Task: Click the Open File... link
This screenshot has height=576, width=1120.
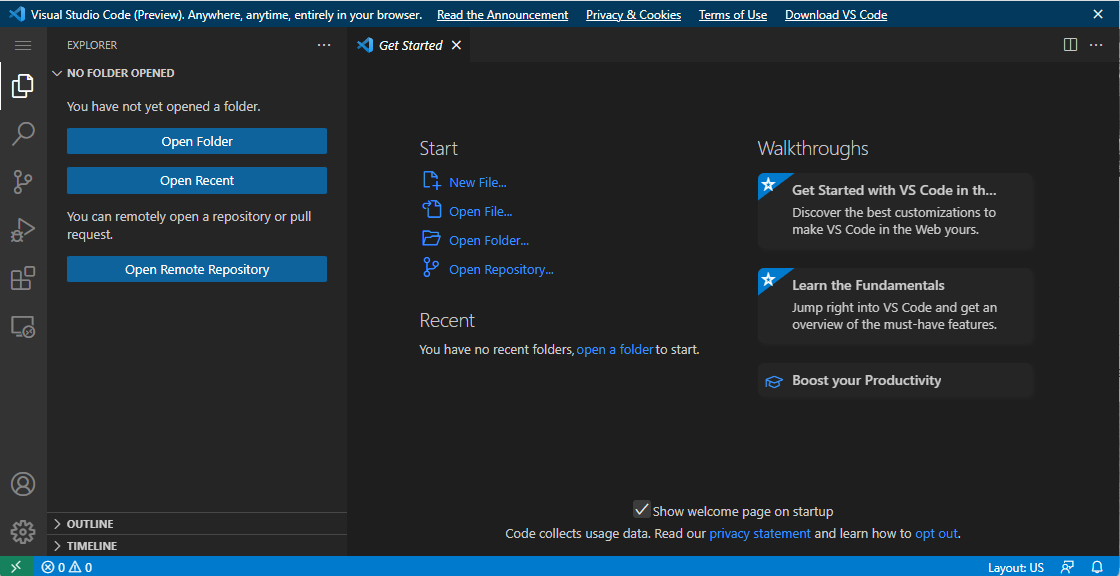Action: (x=481, y=212)
